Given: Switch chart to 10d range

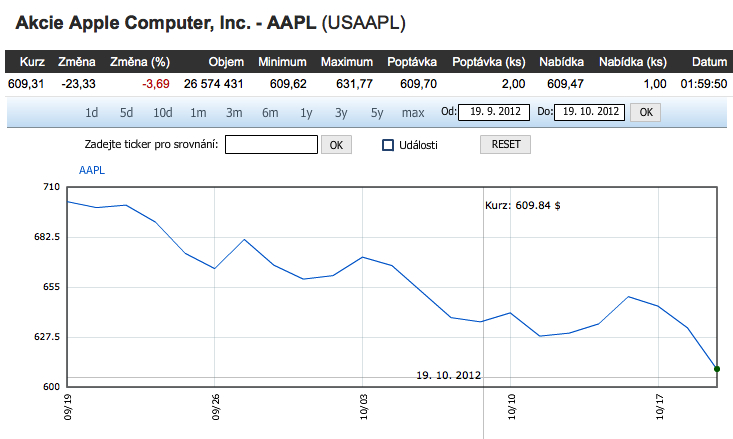Looking at the screenshot, I should 163,112.
